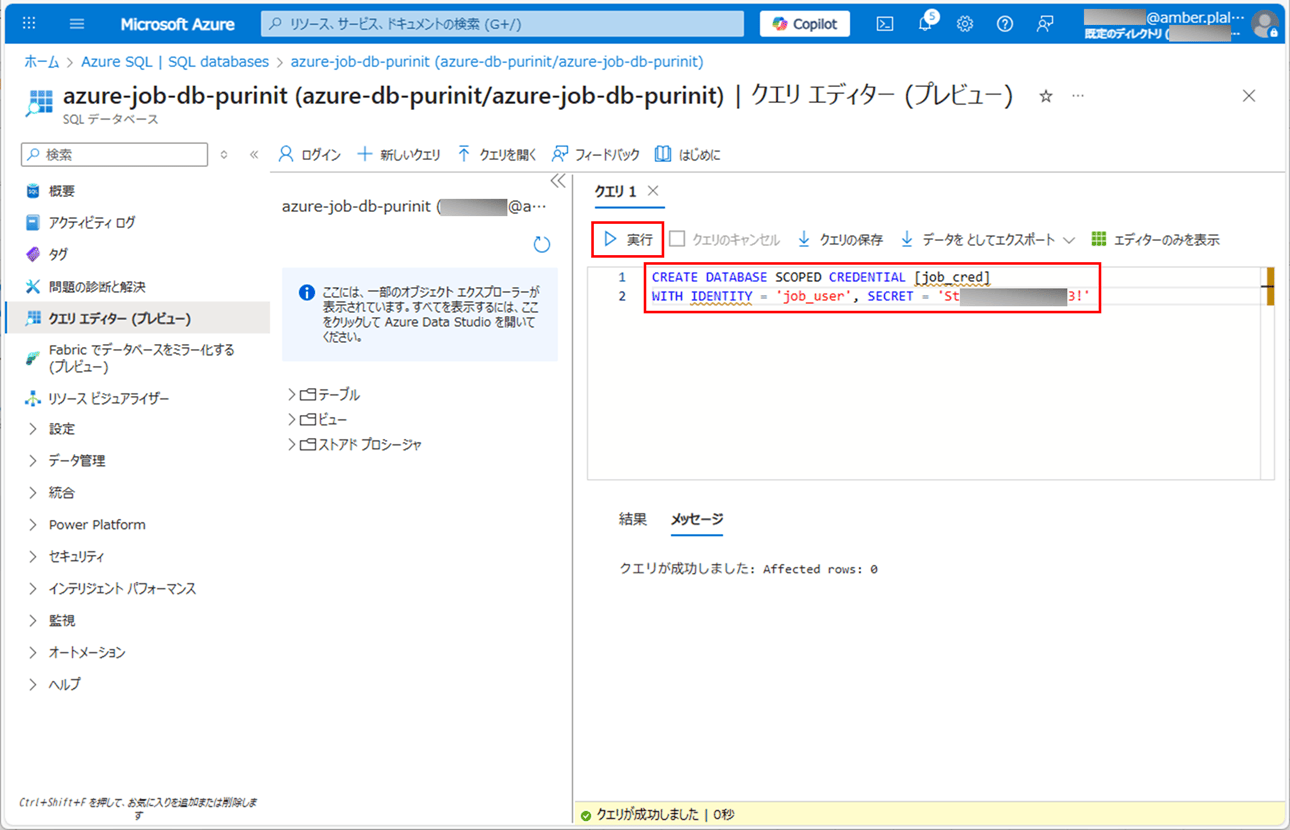Toggle the クエリのキャンセル checkbox icon
This screenshot has width=1290, height=830.
pyautogui.click(x=677, y=239)
